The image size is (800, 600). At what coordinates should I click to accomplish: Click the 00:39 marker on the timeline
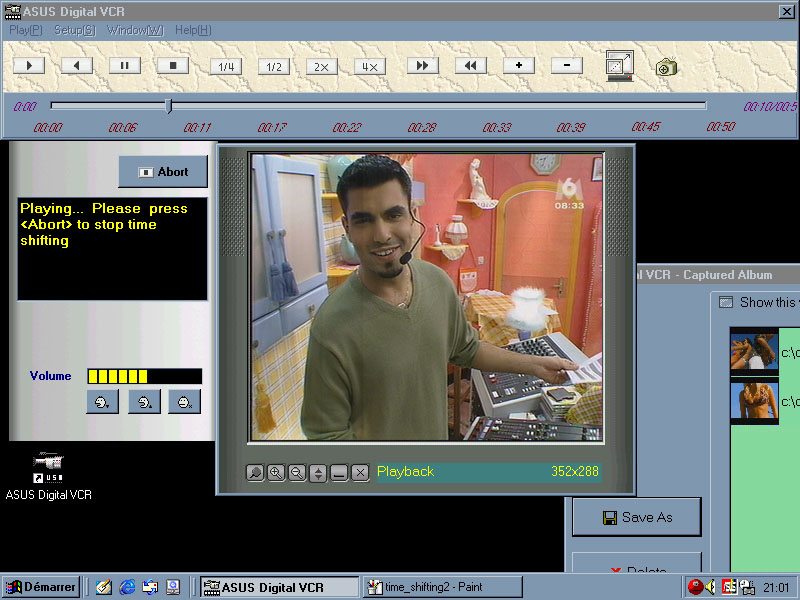pyautogui.click(x=571, y=127)
